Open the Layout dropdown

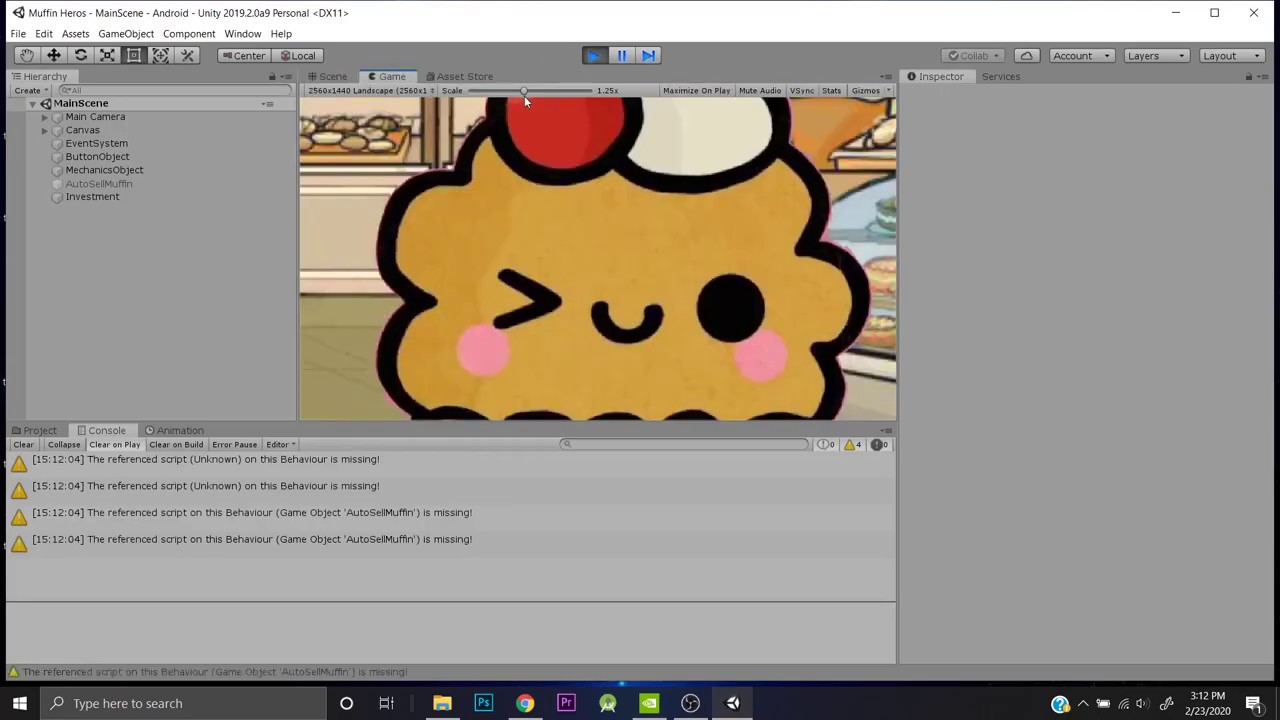(x=1231, y=56)
